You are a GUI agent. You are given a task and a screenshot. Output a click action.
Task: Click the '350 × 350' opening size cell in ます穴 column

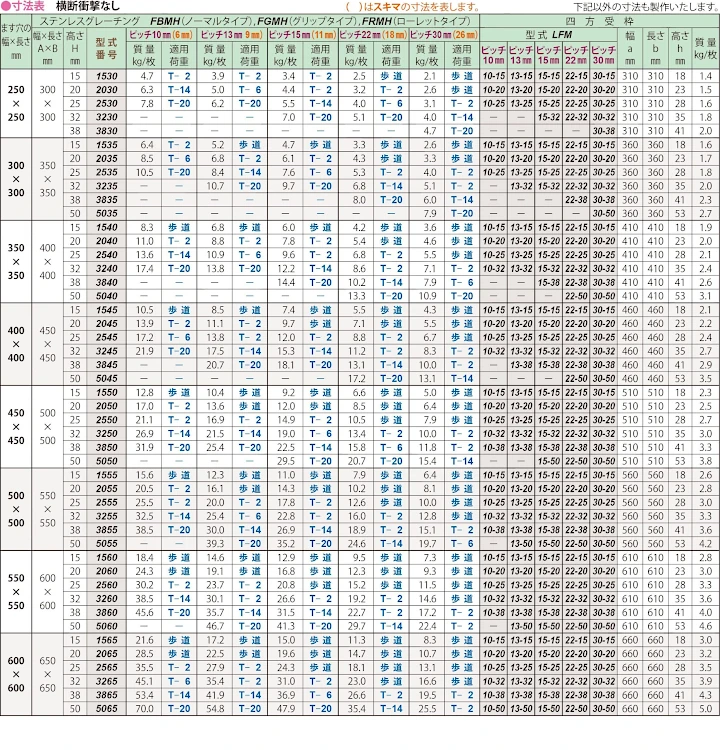tap(16, 262)
